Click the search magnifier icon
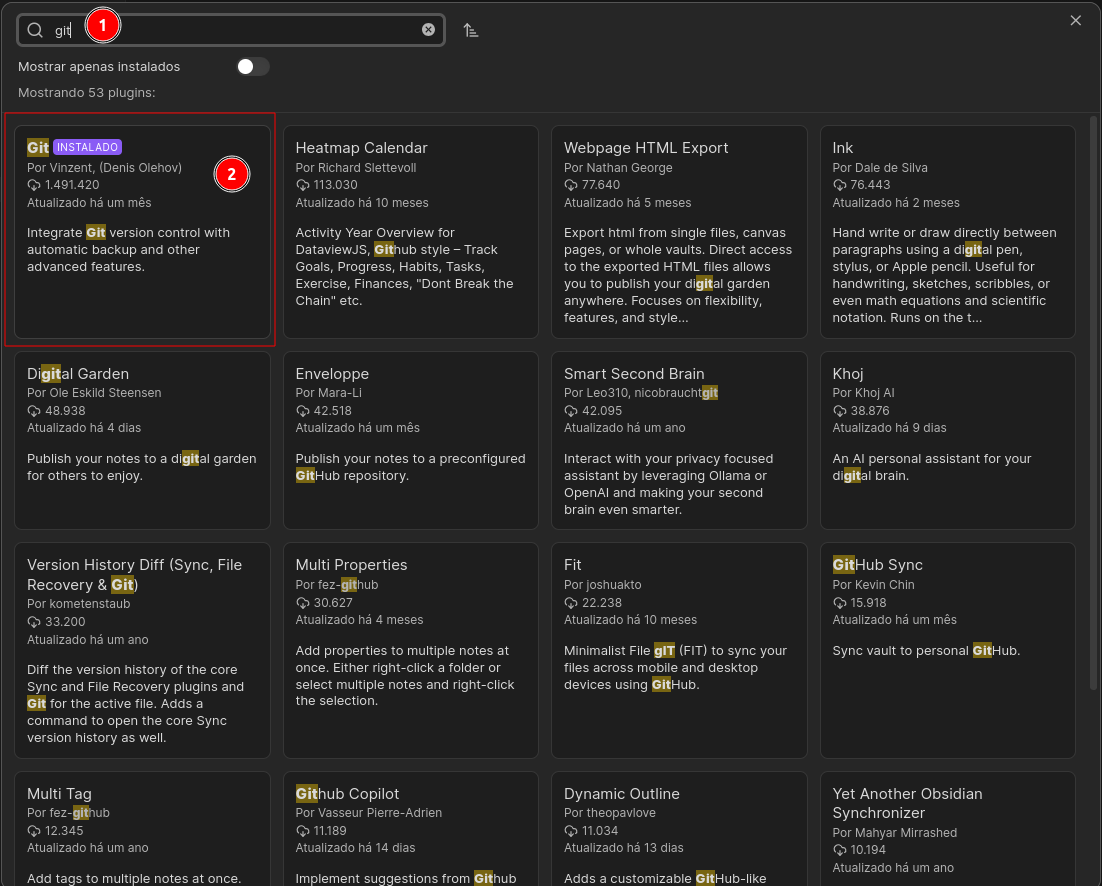 tap(35, 30)
